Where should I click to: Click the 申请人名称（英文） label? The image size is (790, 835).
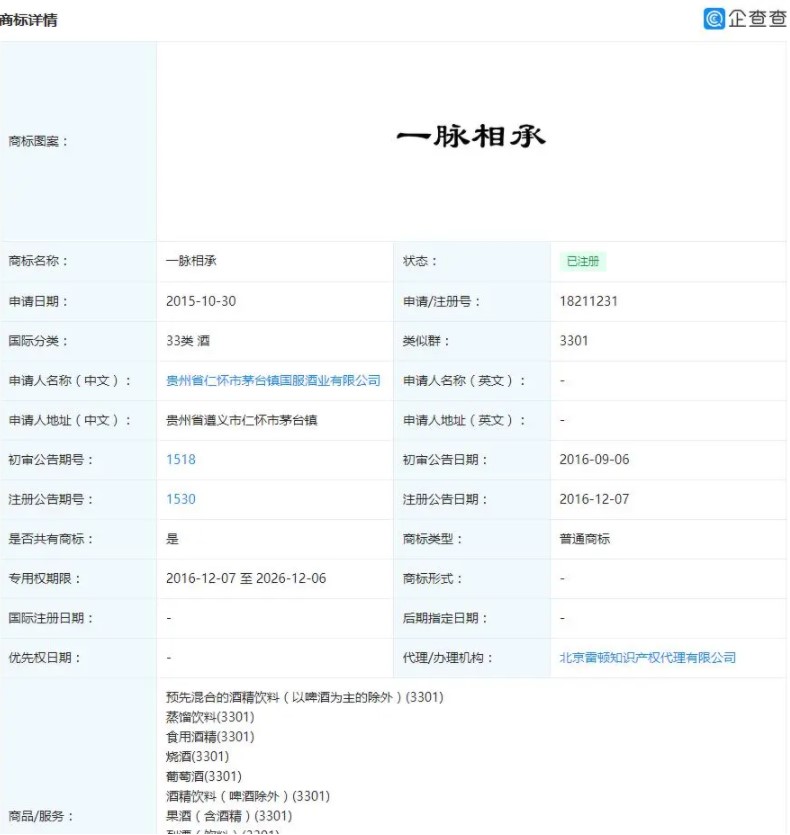pyautogui.click(x=464, y=381)
